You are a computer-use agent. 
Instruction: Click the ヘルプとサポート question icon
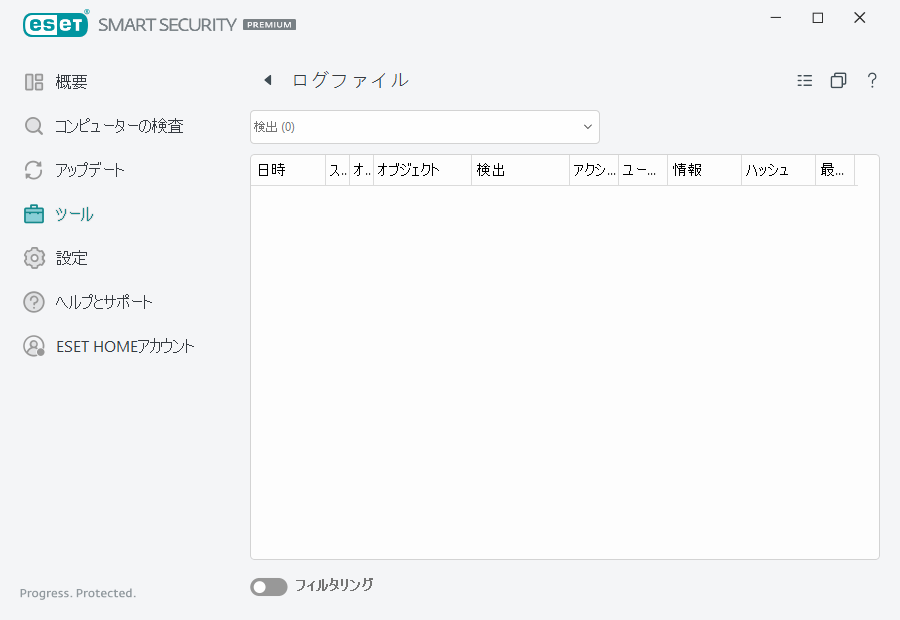click(x=33, y=301)
